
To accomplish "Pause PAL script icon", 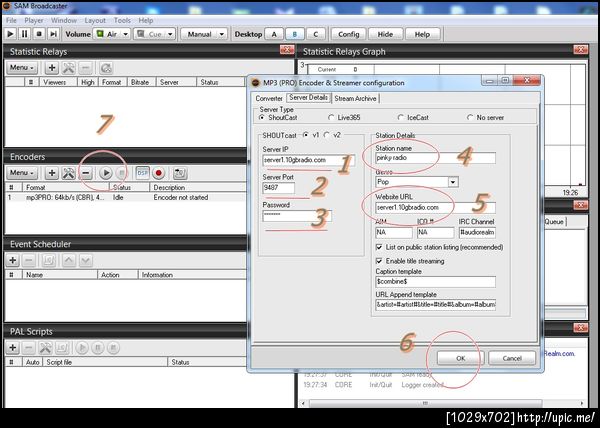I will click(x=98, y=348).
